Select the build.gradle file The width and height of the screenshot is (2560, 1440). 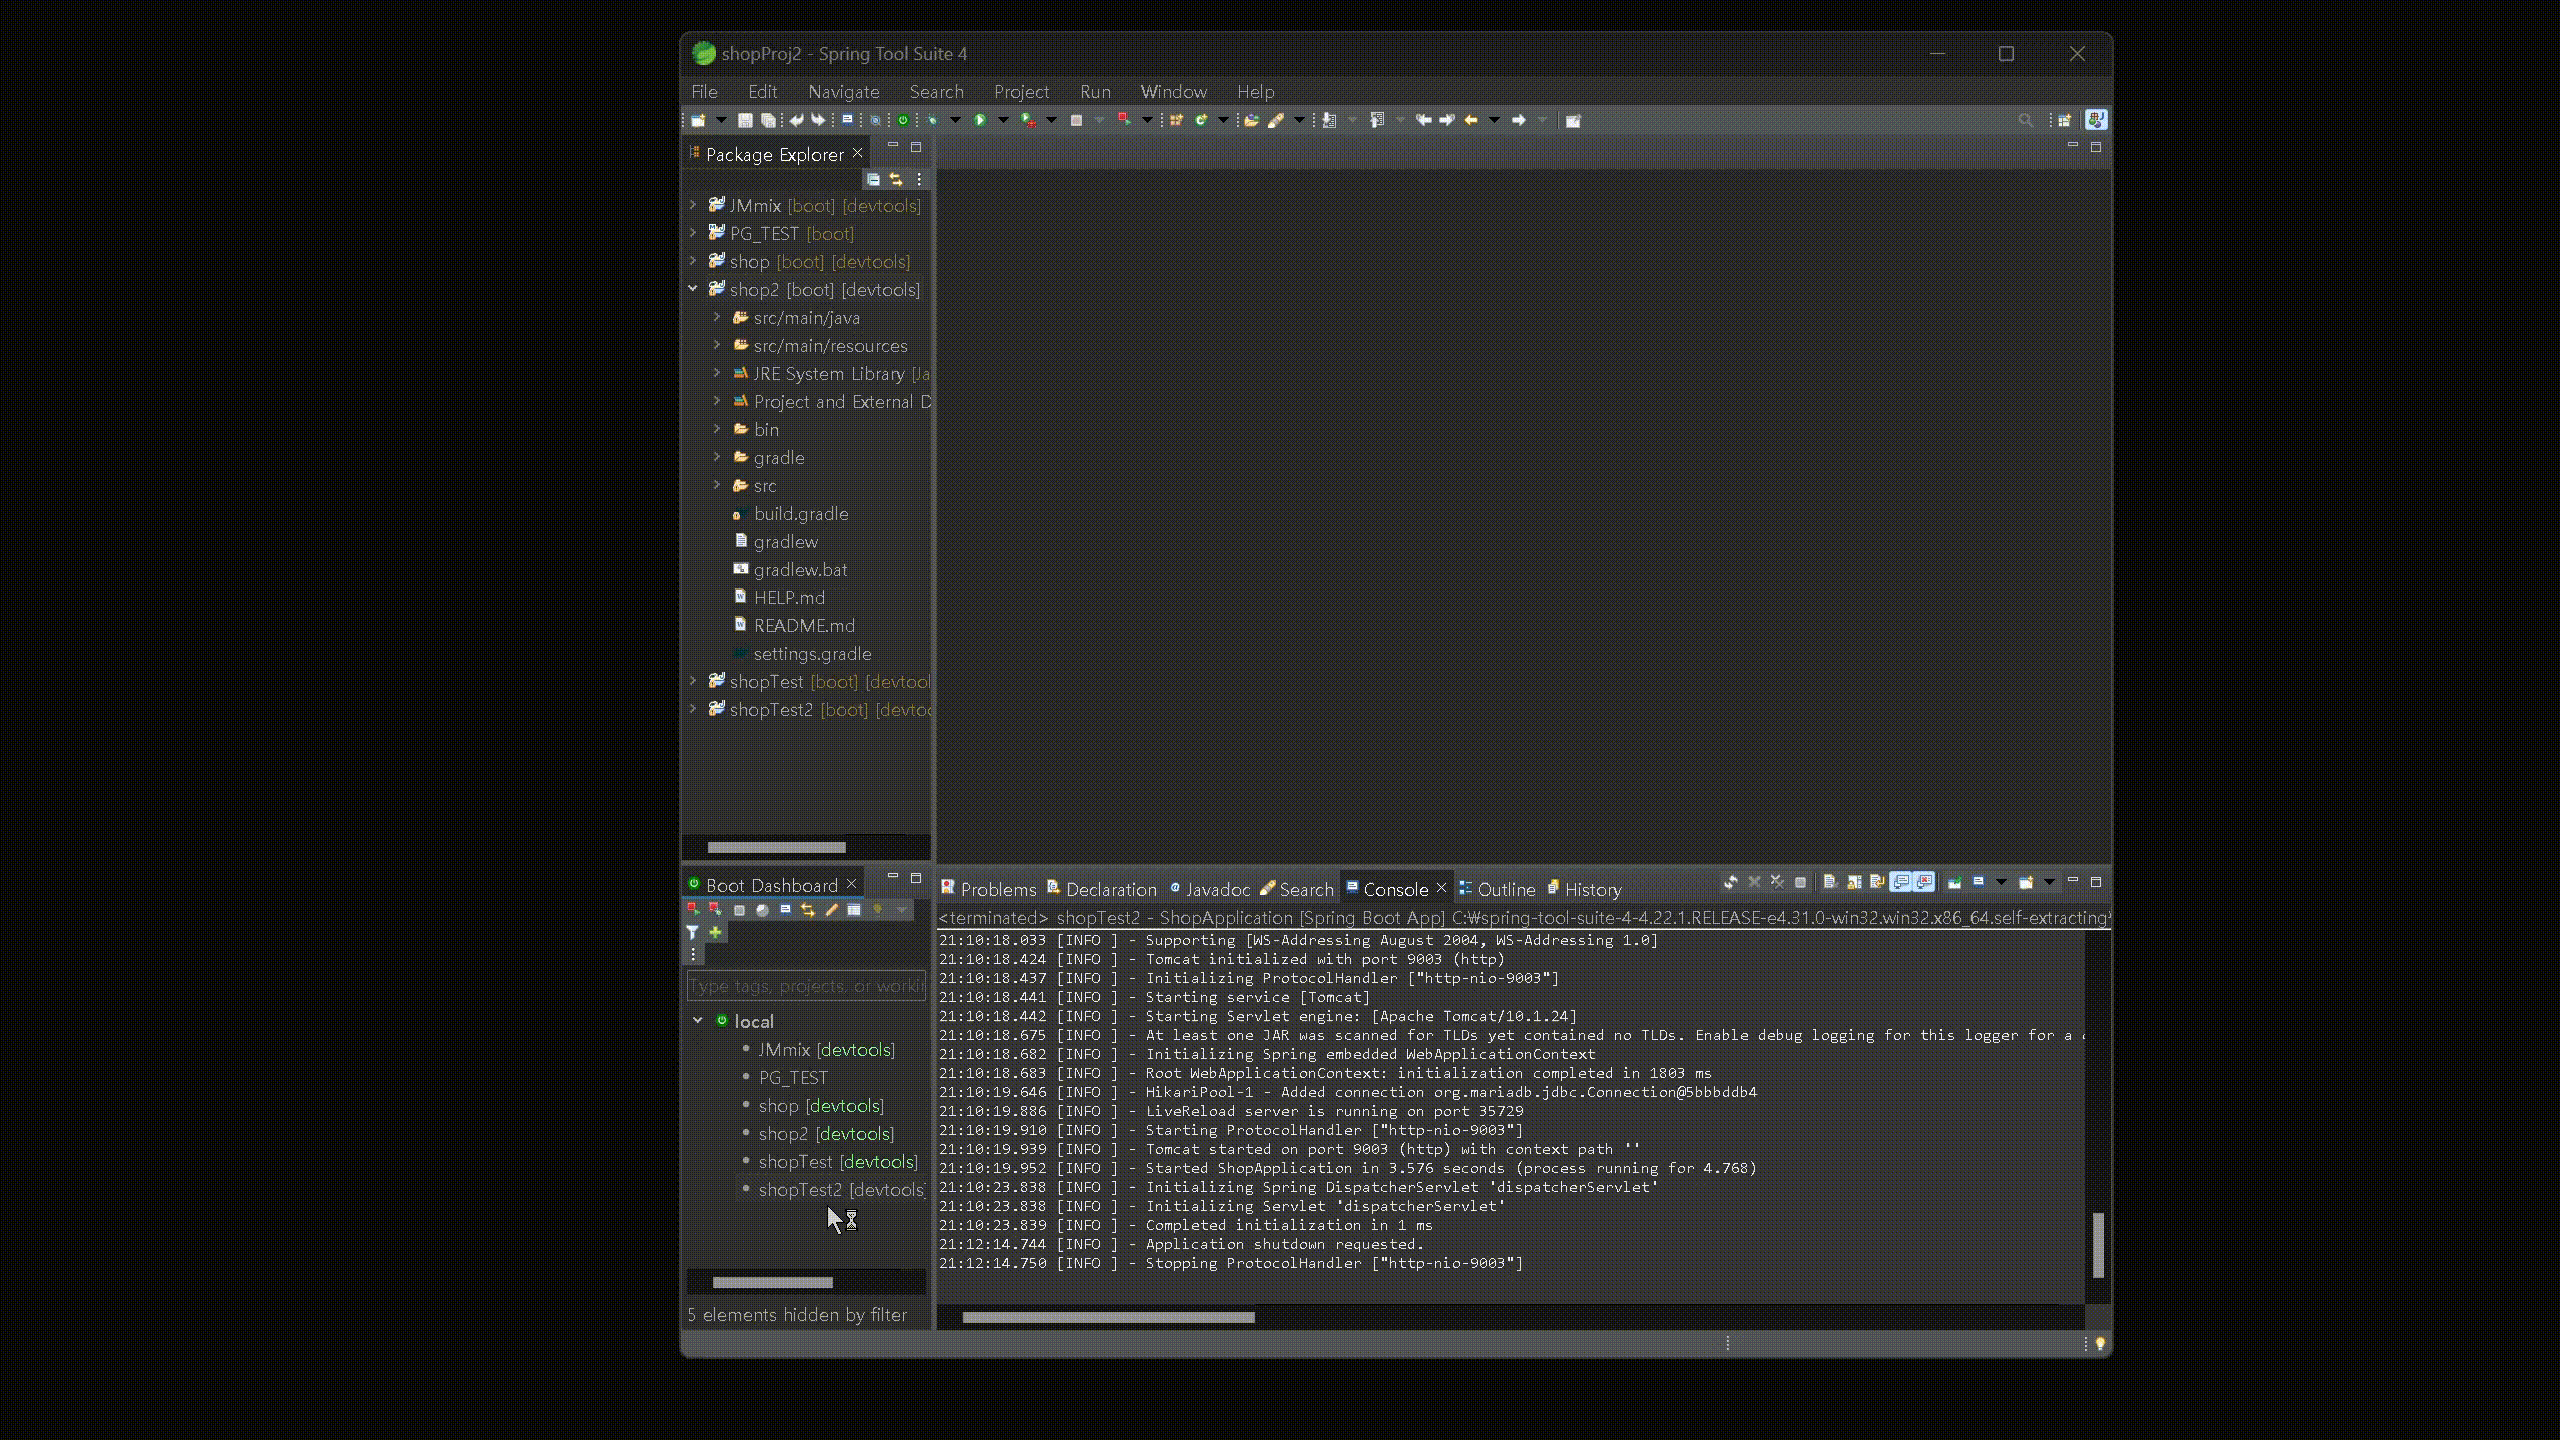(x=800, y=513)
